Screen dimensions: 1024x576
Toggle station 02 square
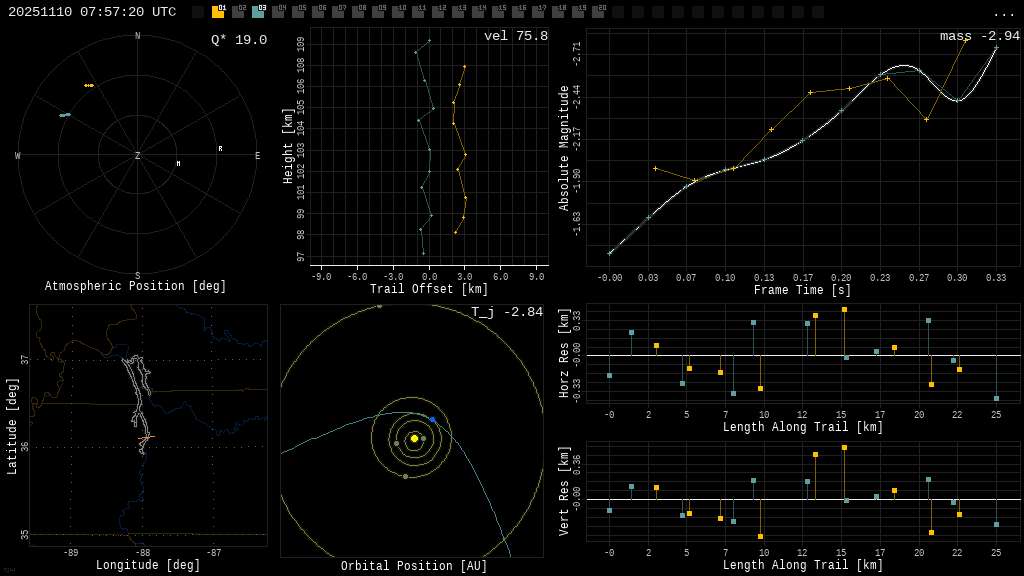tap(238, 12)
